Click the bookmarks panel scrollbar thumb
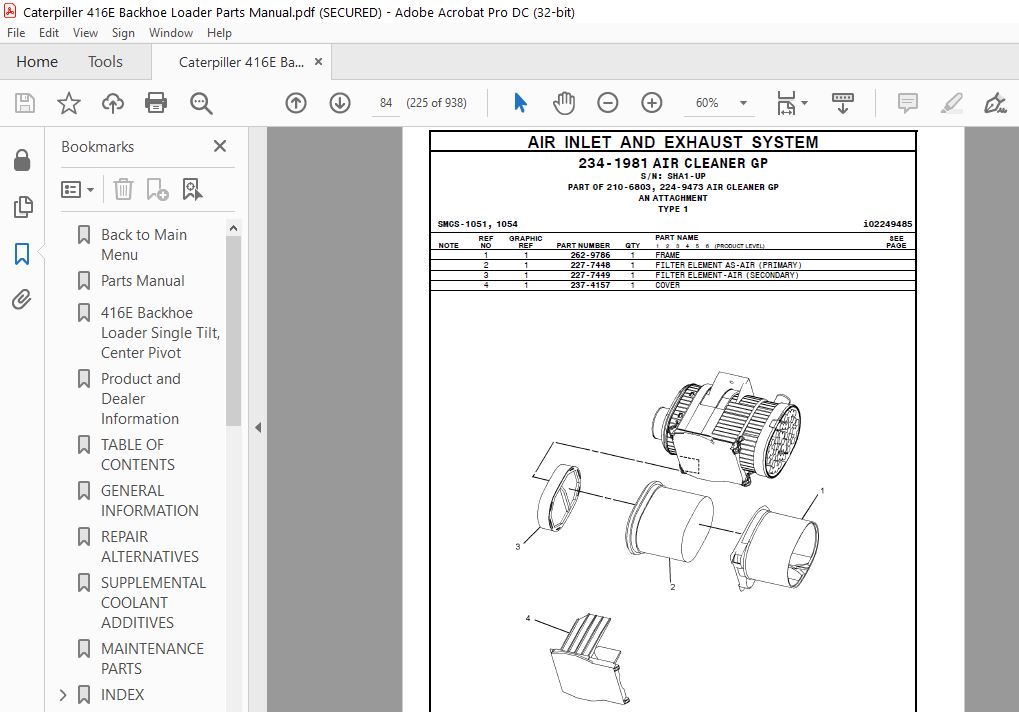The width and height of the screenshot is (1019, 712). pos(233,331)
